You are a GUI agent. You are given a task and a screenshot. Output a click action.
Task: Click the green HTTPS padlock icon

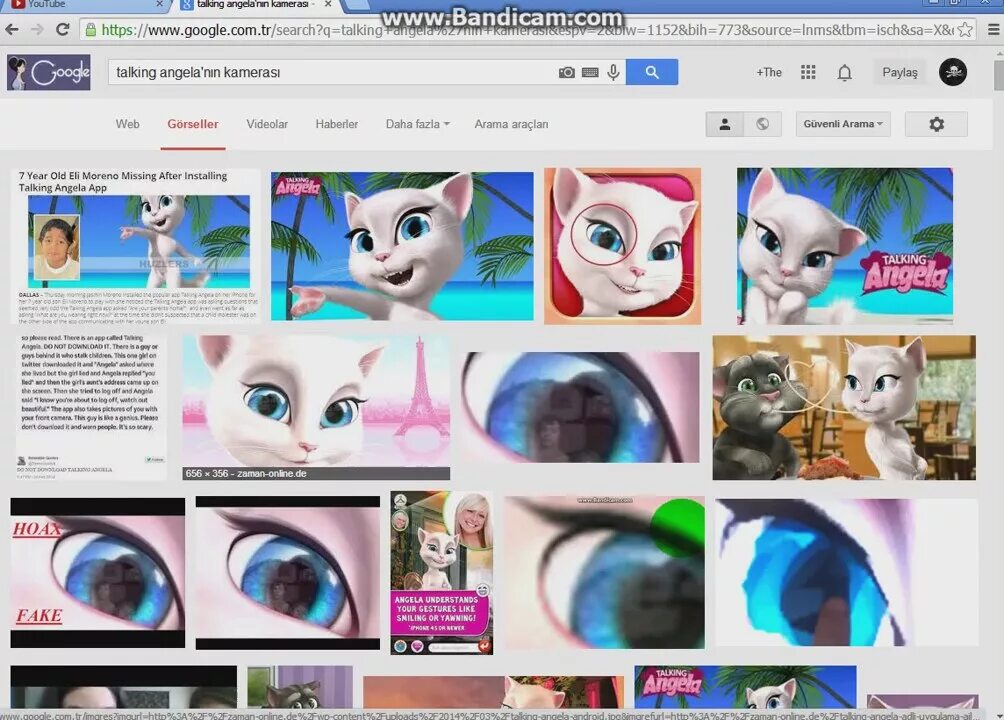click(x=91, y=29)
